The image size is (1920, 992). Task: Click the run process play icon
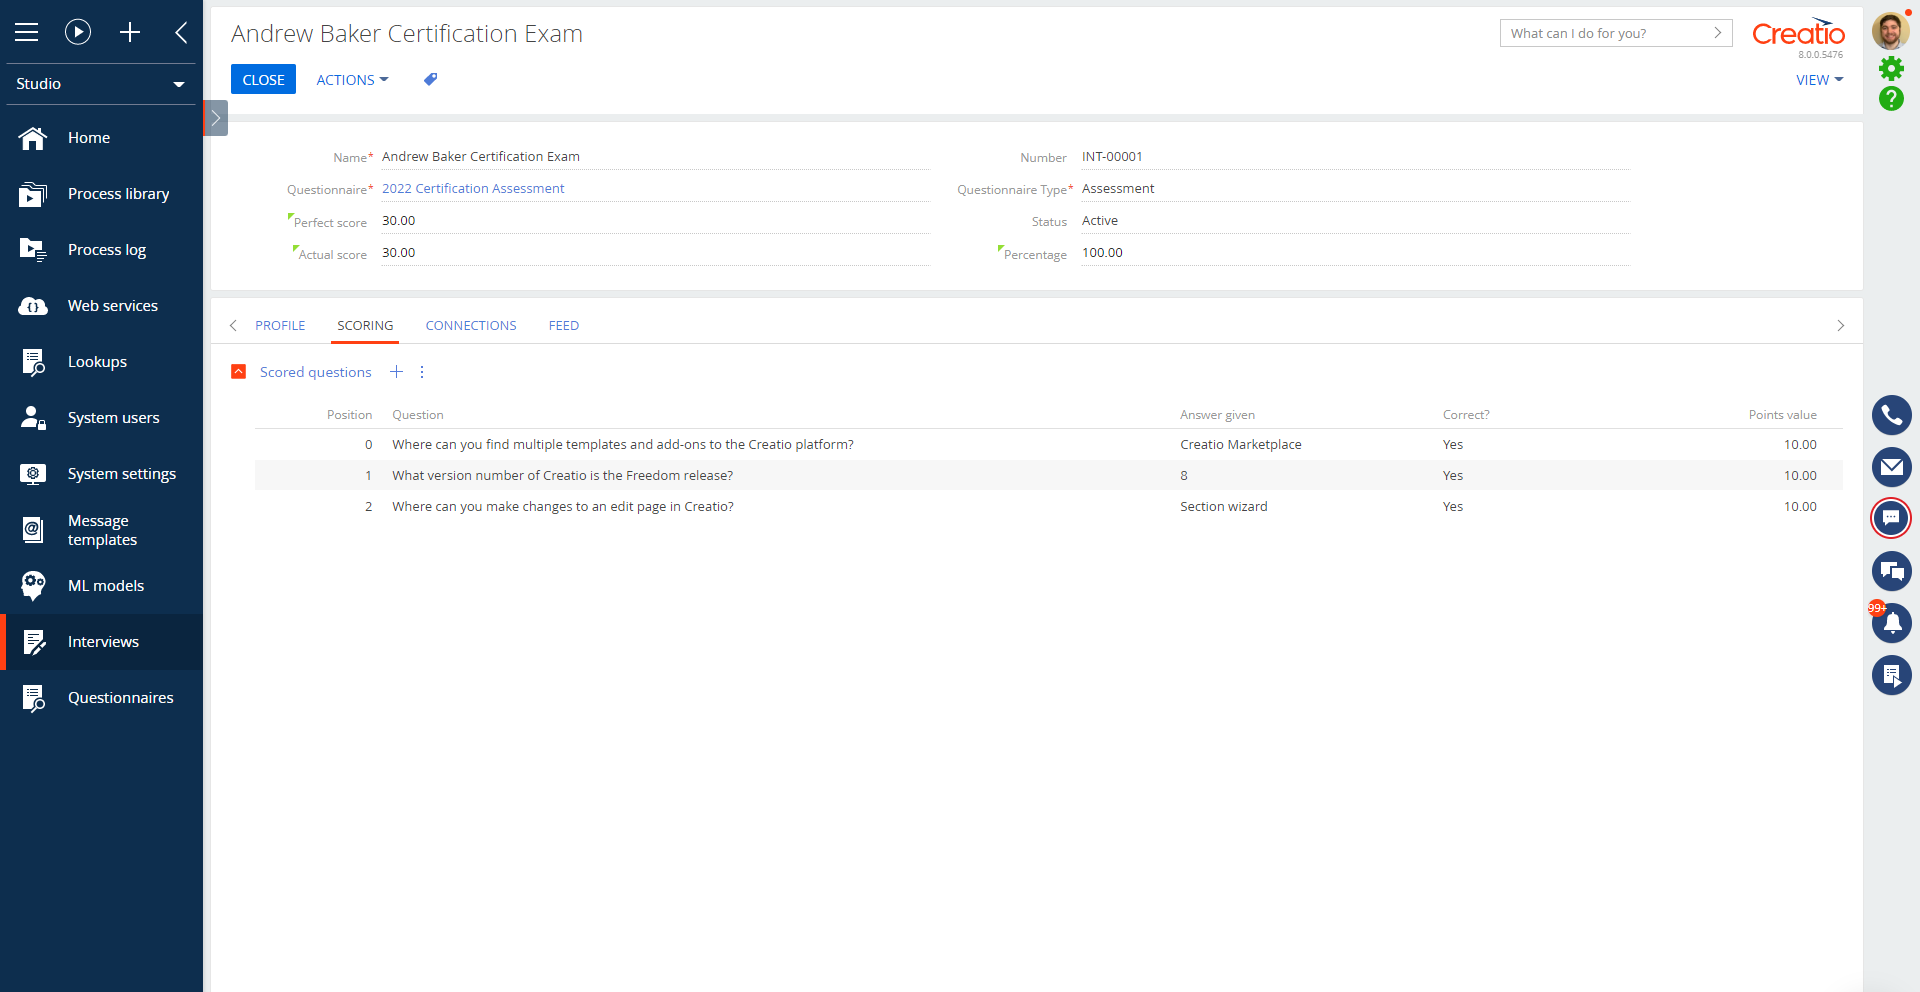click(78, 32)
